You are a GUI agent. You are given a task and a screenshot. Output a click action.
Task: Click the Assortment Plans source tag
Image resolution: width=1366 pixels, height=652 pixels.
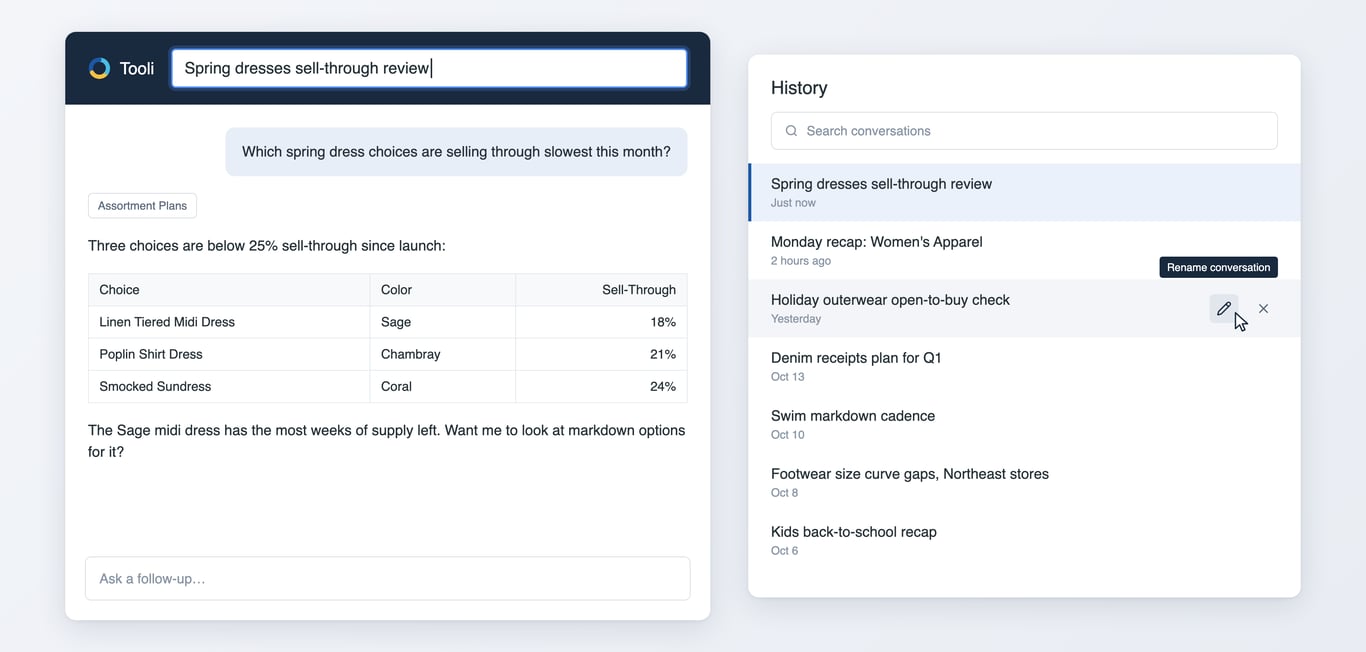tap(142, 206)
